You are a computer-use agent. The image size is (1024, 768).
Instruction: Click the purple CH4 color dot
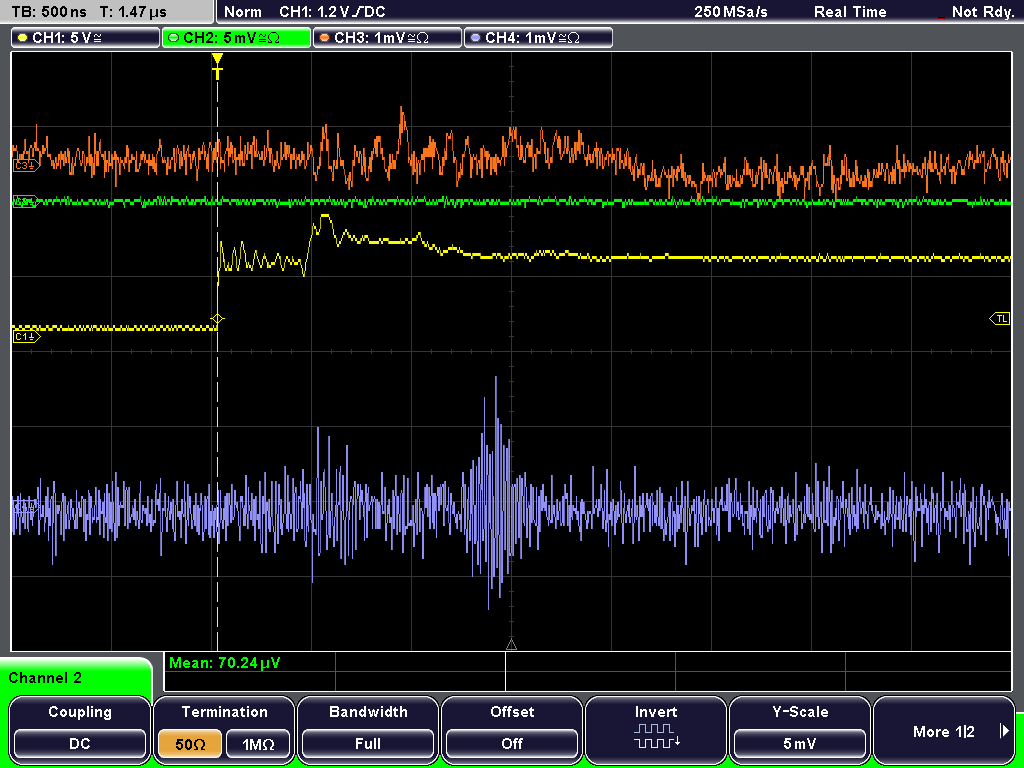475,38
